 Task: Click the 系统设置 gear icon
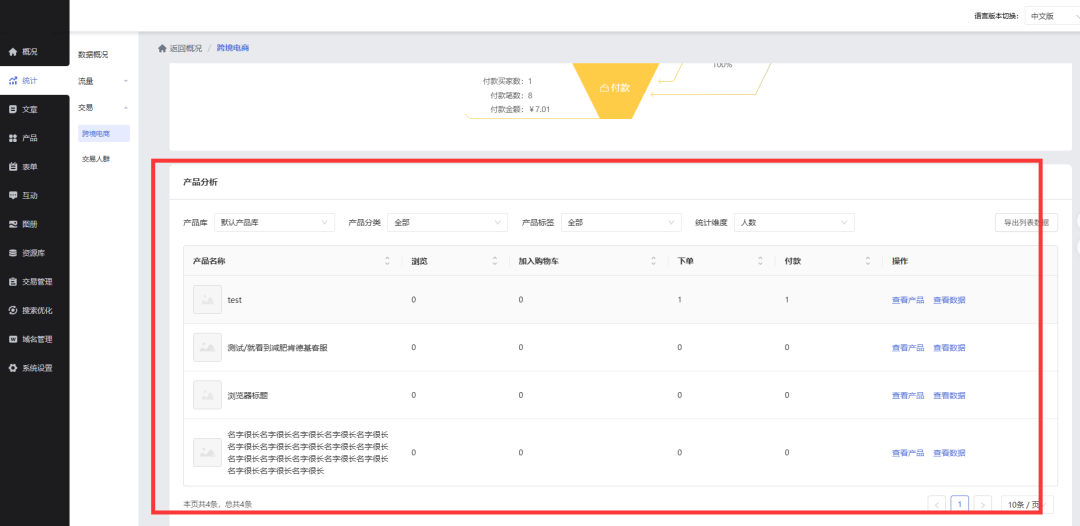(x=13, y=368)
